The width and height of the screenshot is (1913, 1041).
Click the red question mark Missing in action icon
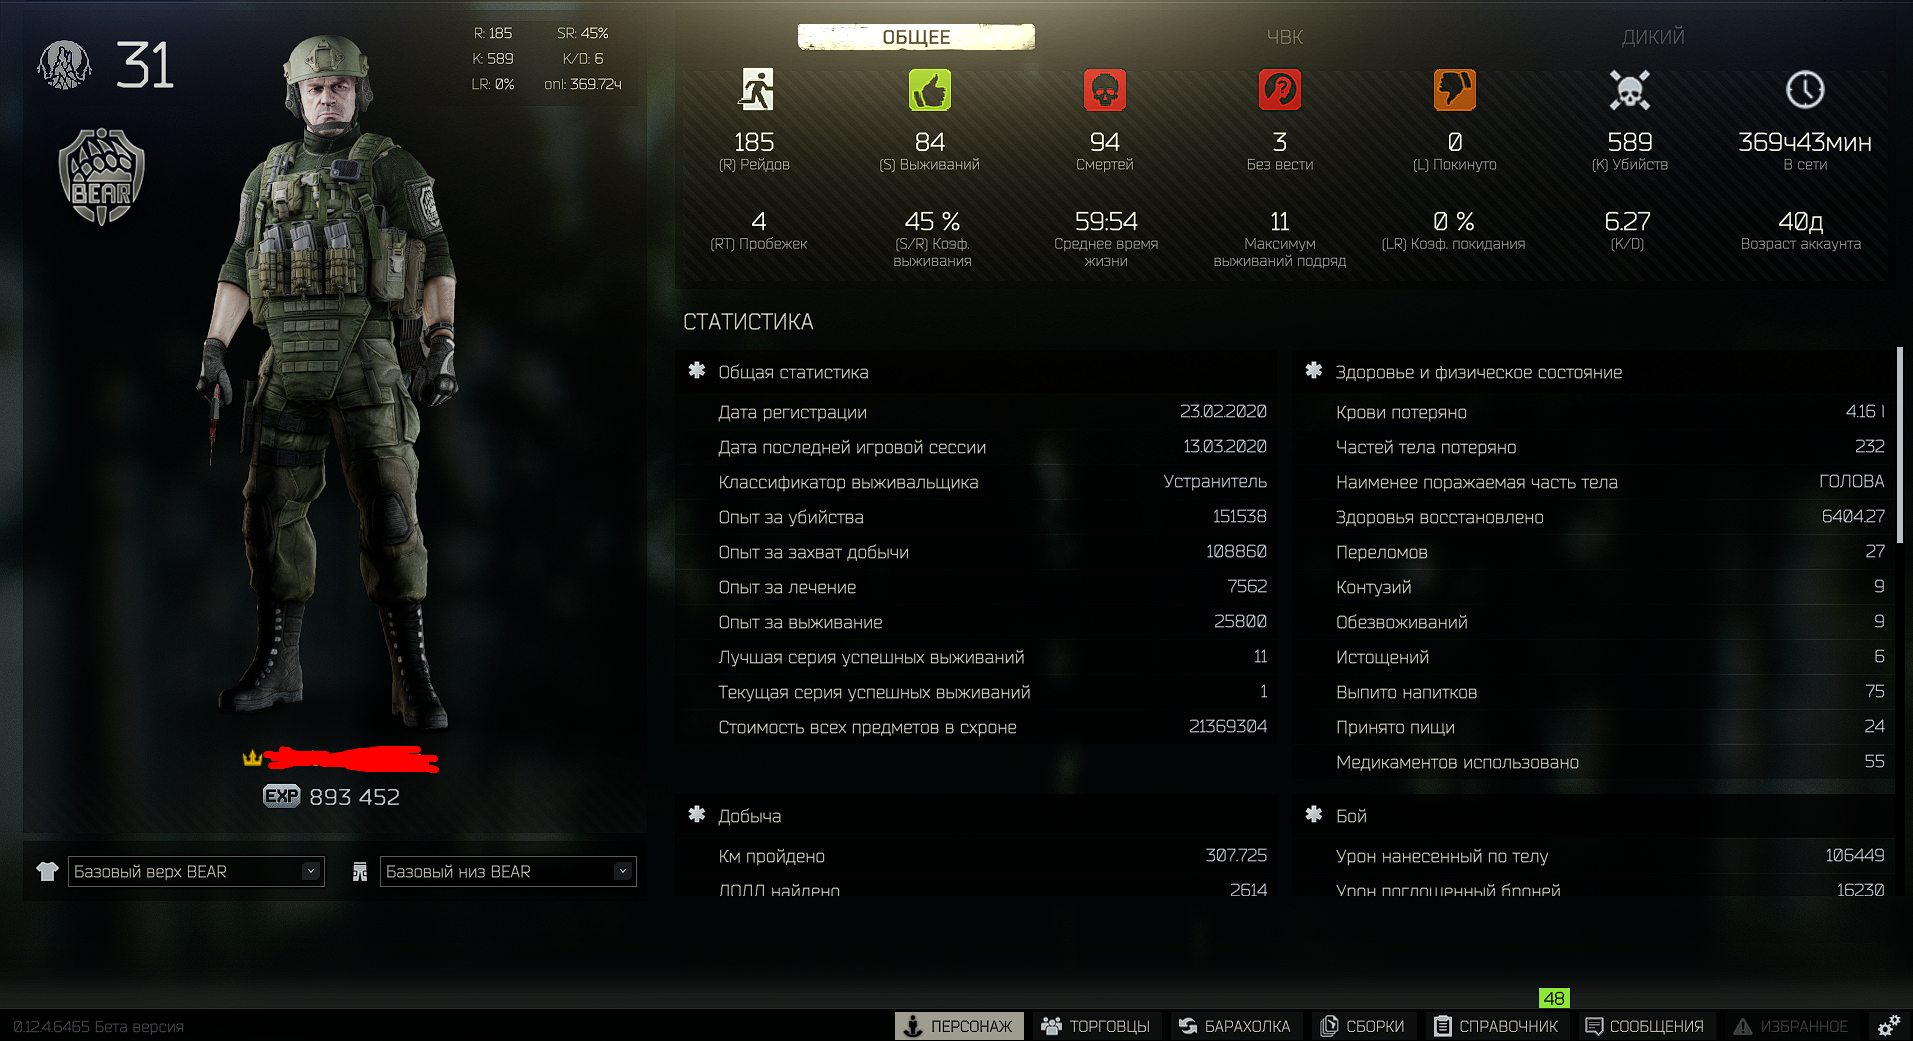(1280, 90)
